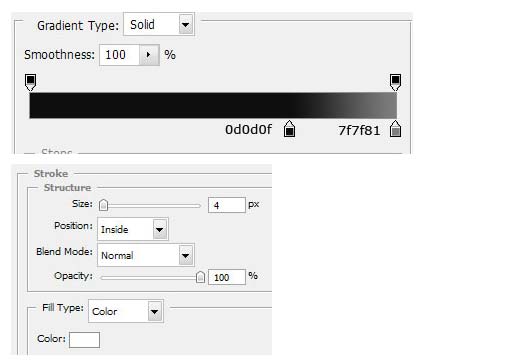Screen dimensions: 530x363
Task: Open the white stroke Color swatch
Action: tap(85, 340)
